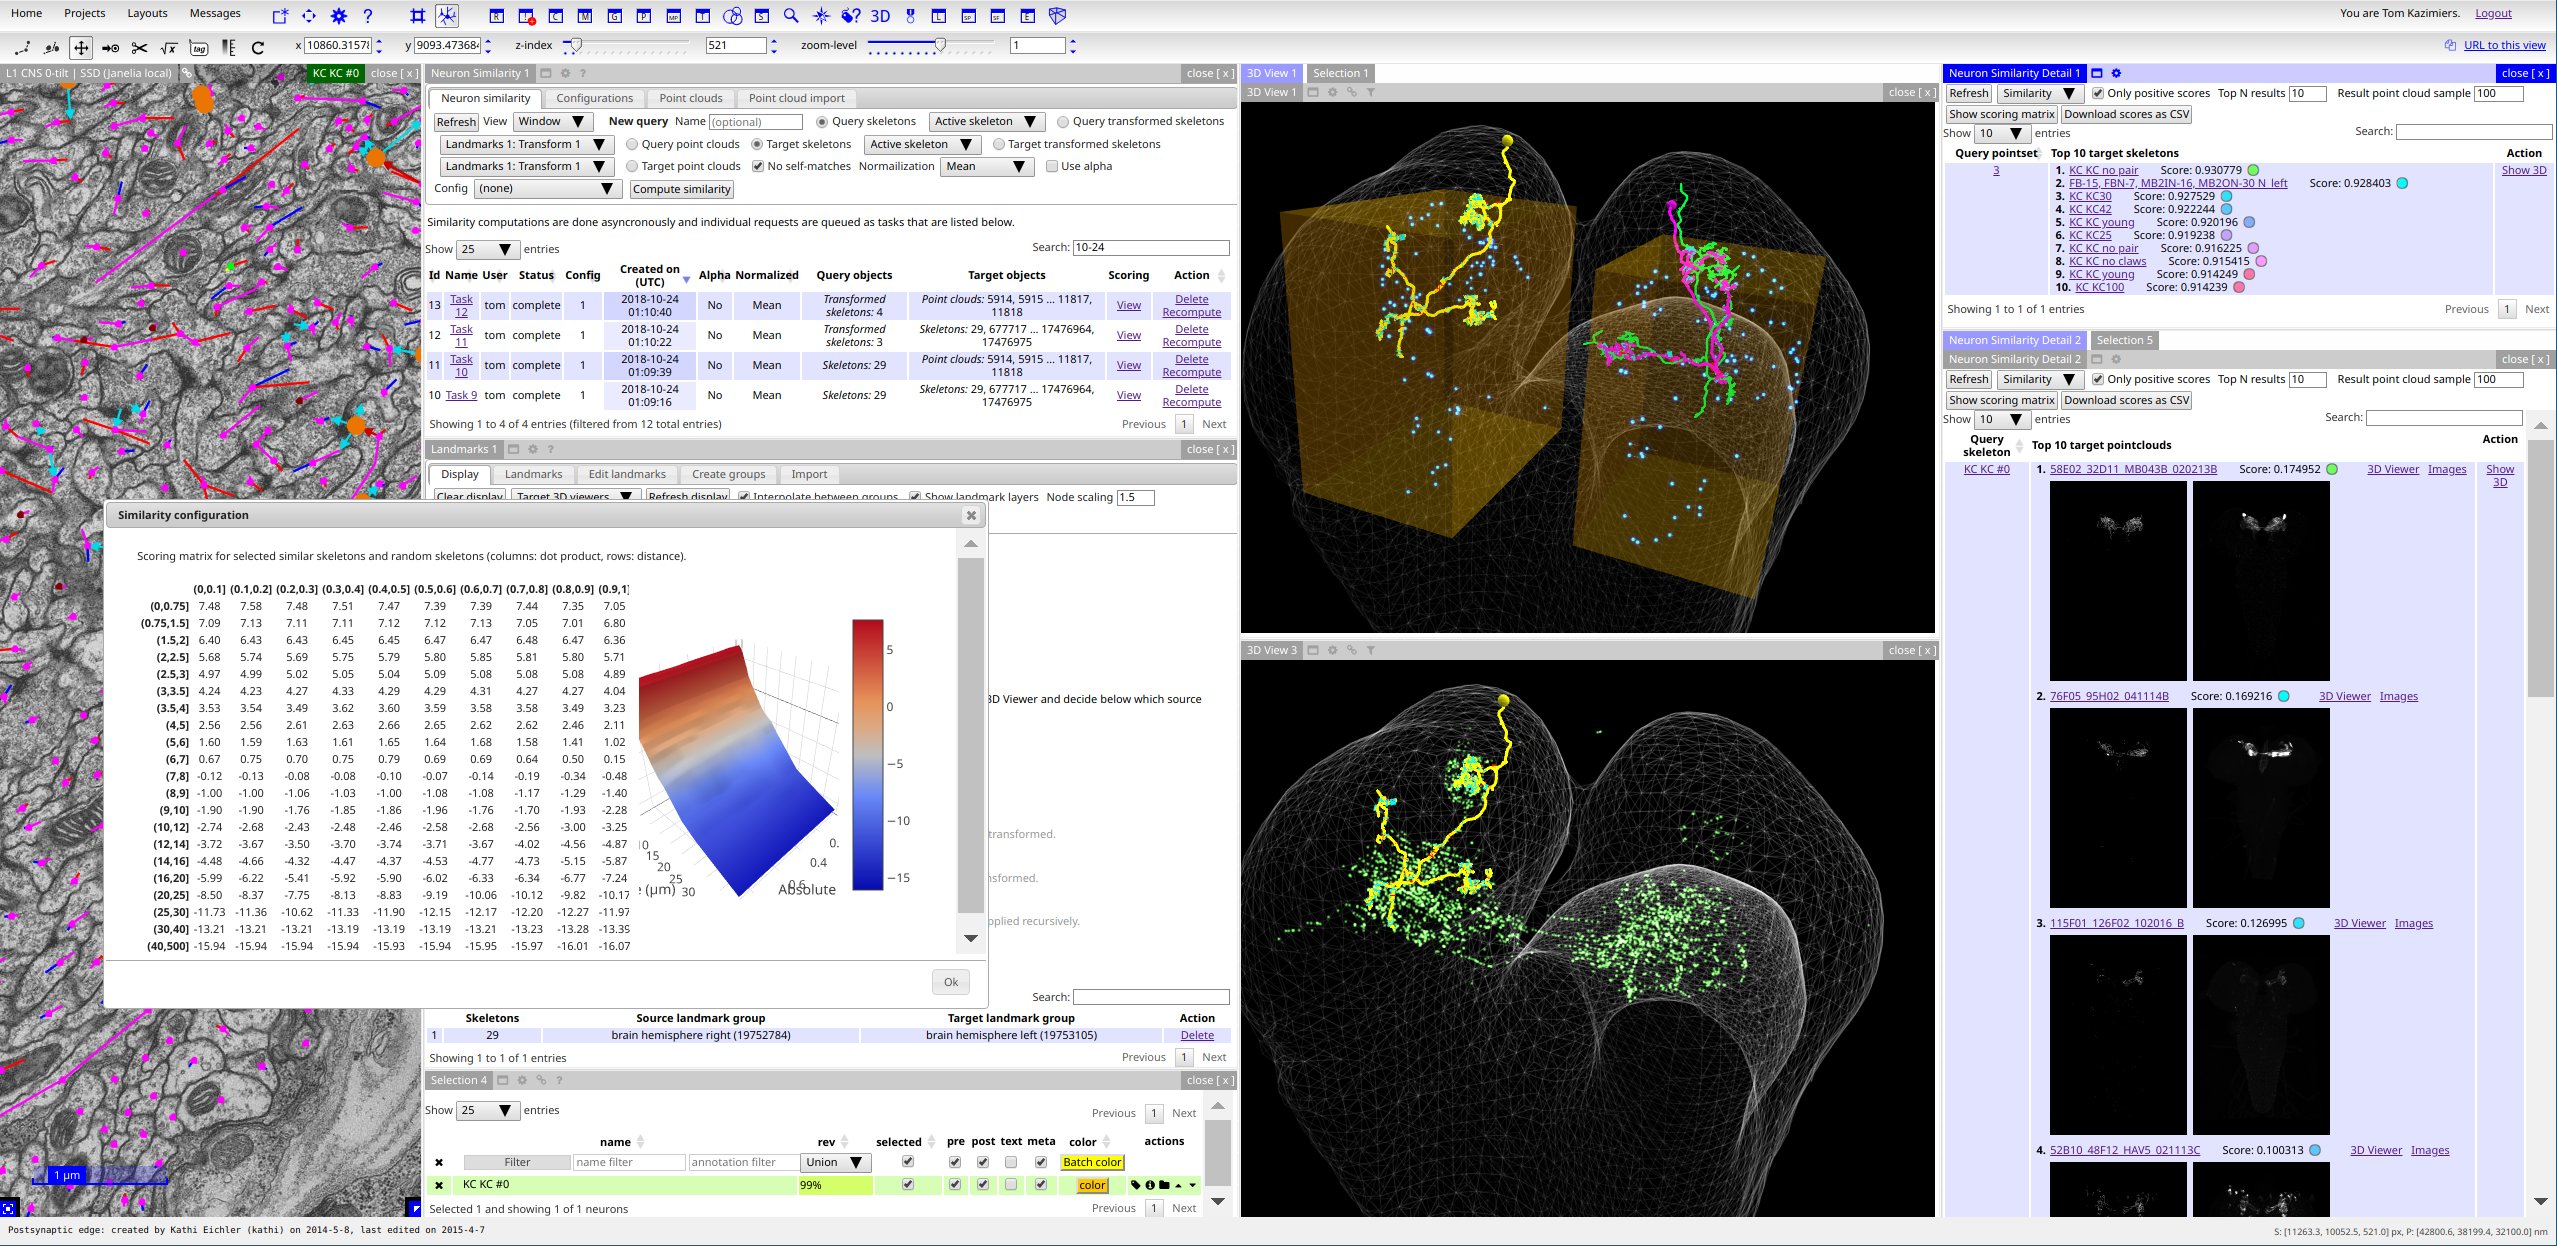Click the x coordinate input field
Screen dimensions: 2557x1246
click(x=344, y=44)
